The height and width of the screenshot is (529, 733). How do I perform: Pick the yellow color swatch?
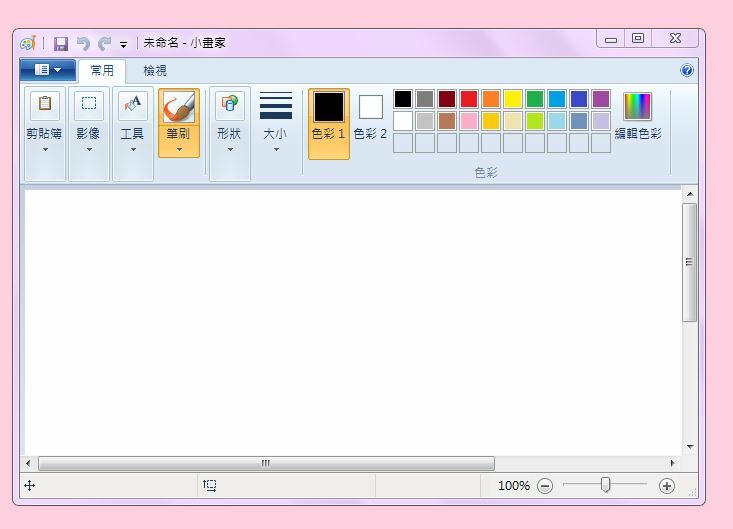tap(513, 99)
